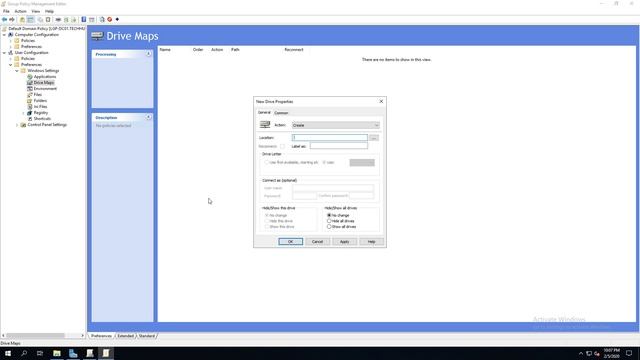
Task: Collapse the Processing panel chevron
Action: point(149,54)
